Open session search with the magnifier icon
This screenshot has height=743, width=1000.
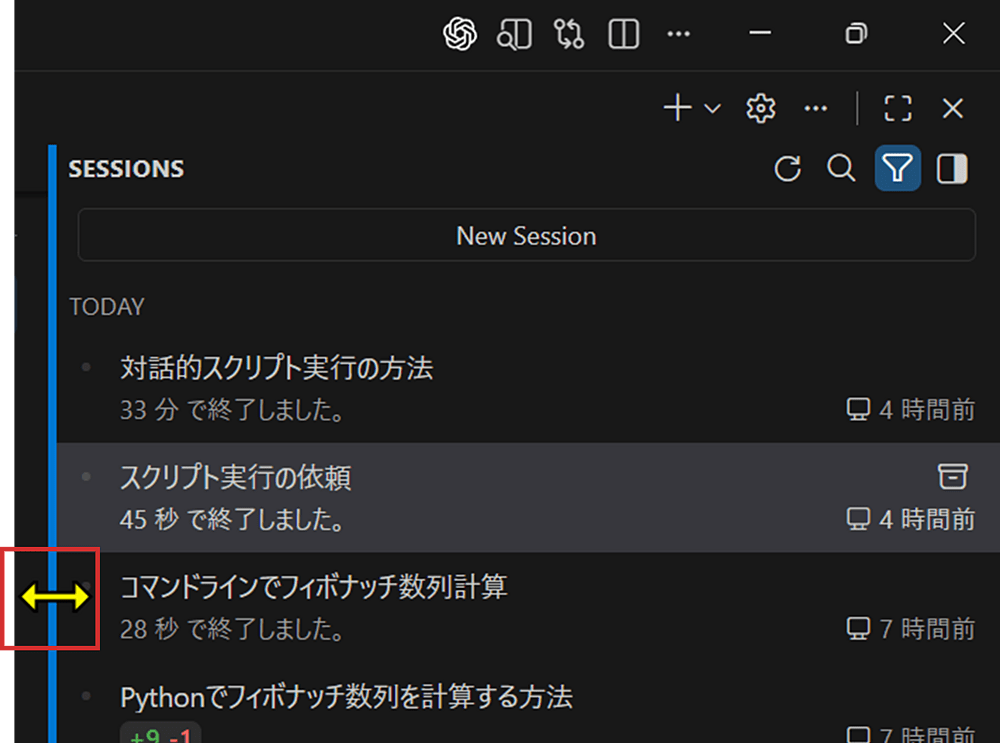click(x=841, y=169)
